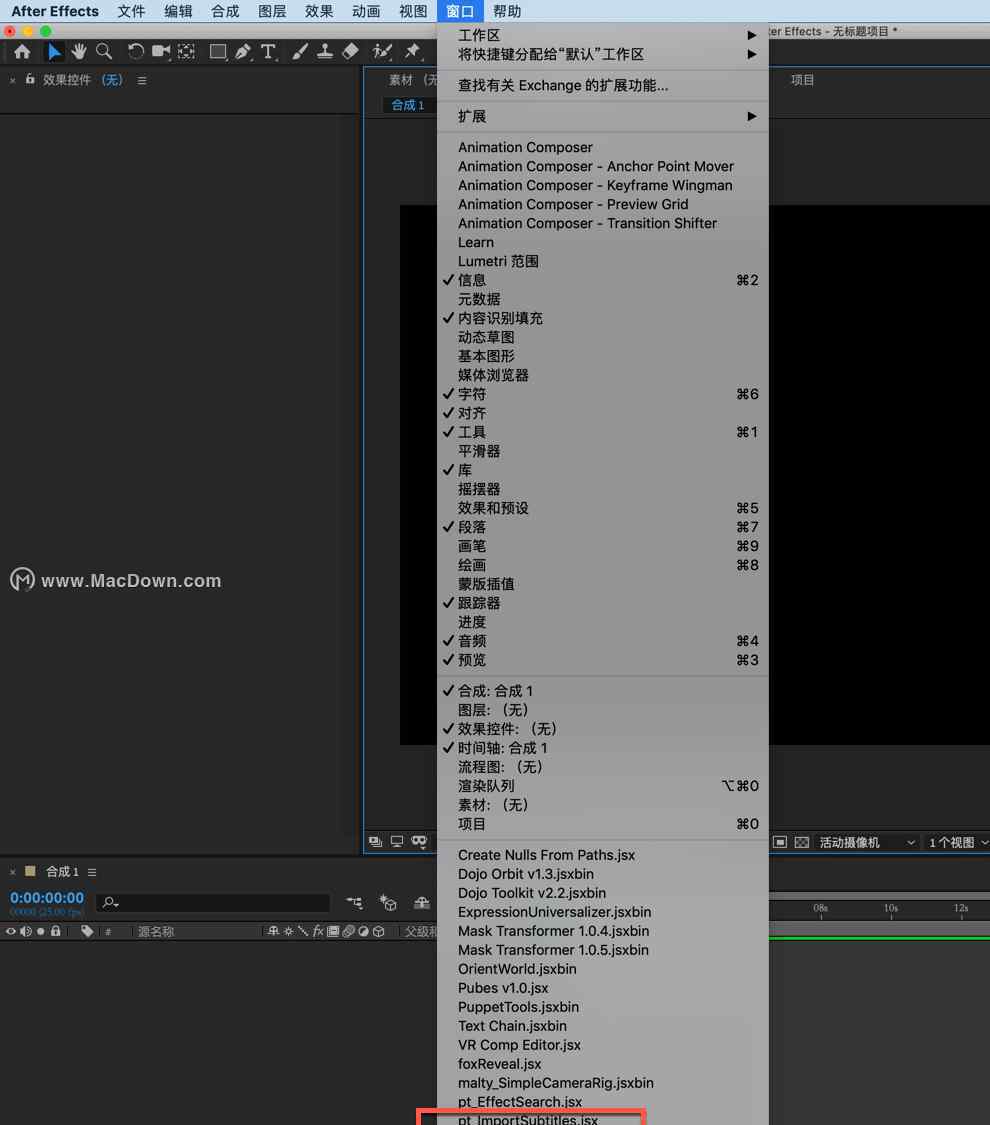Run the VR Comp Editor.jsx script
Image resolution: width=990 pixels, height=1125 pixels.
point(603,1045)
